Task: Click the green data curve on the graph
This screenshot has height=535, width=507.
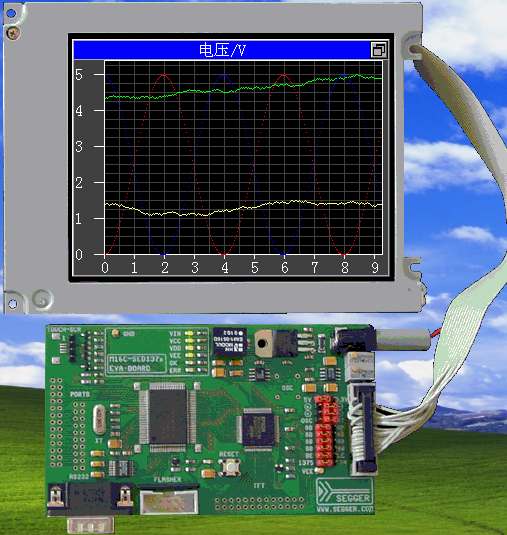Action: [243, 88]
